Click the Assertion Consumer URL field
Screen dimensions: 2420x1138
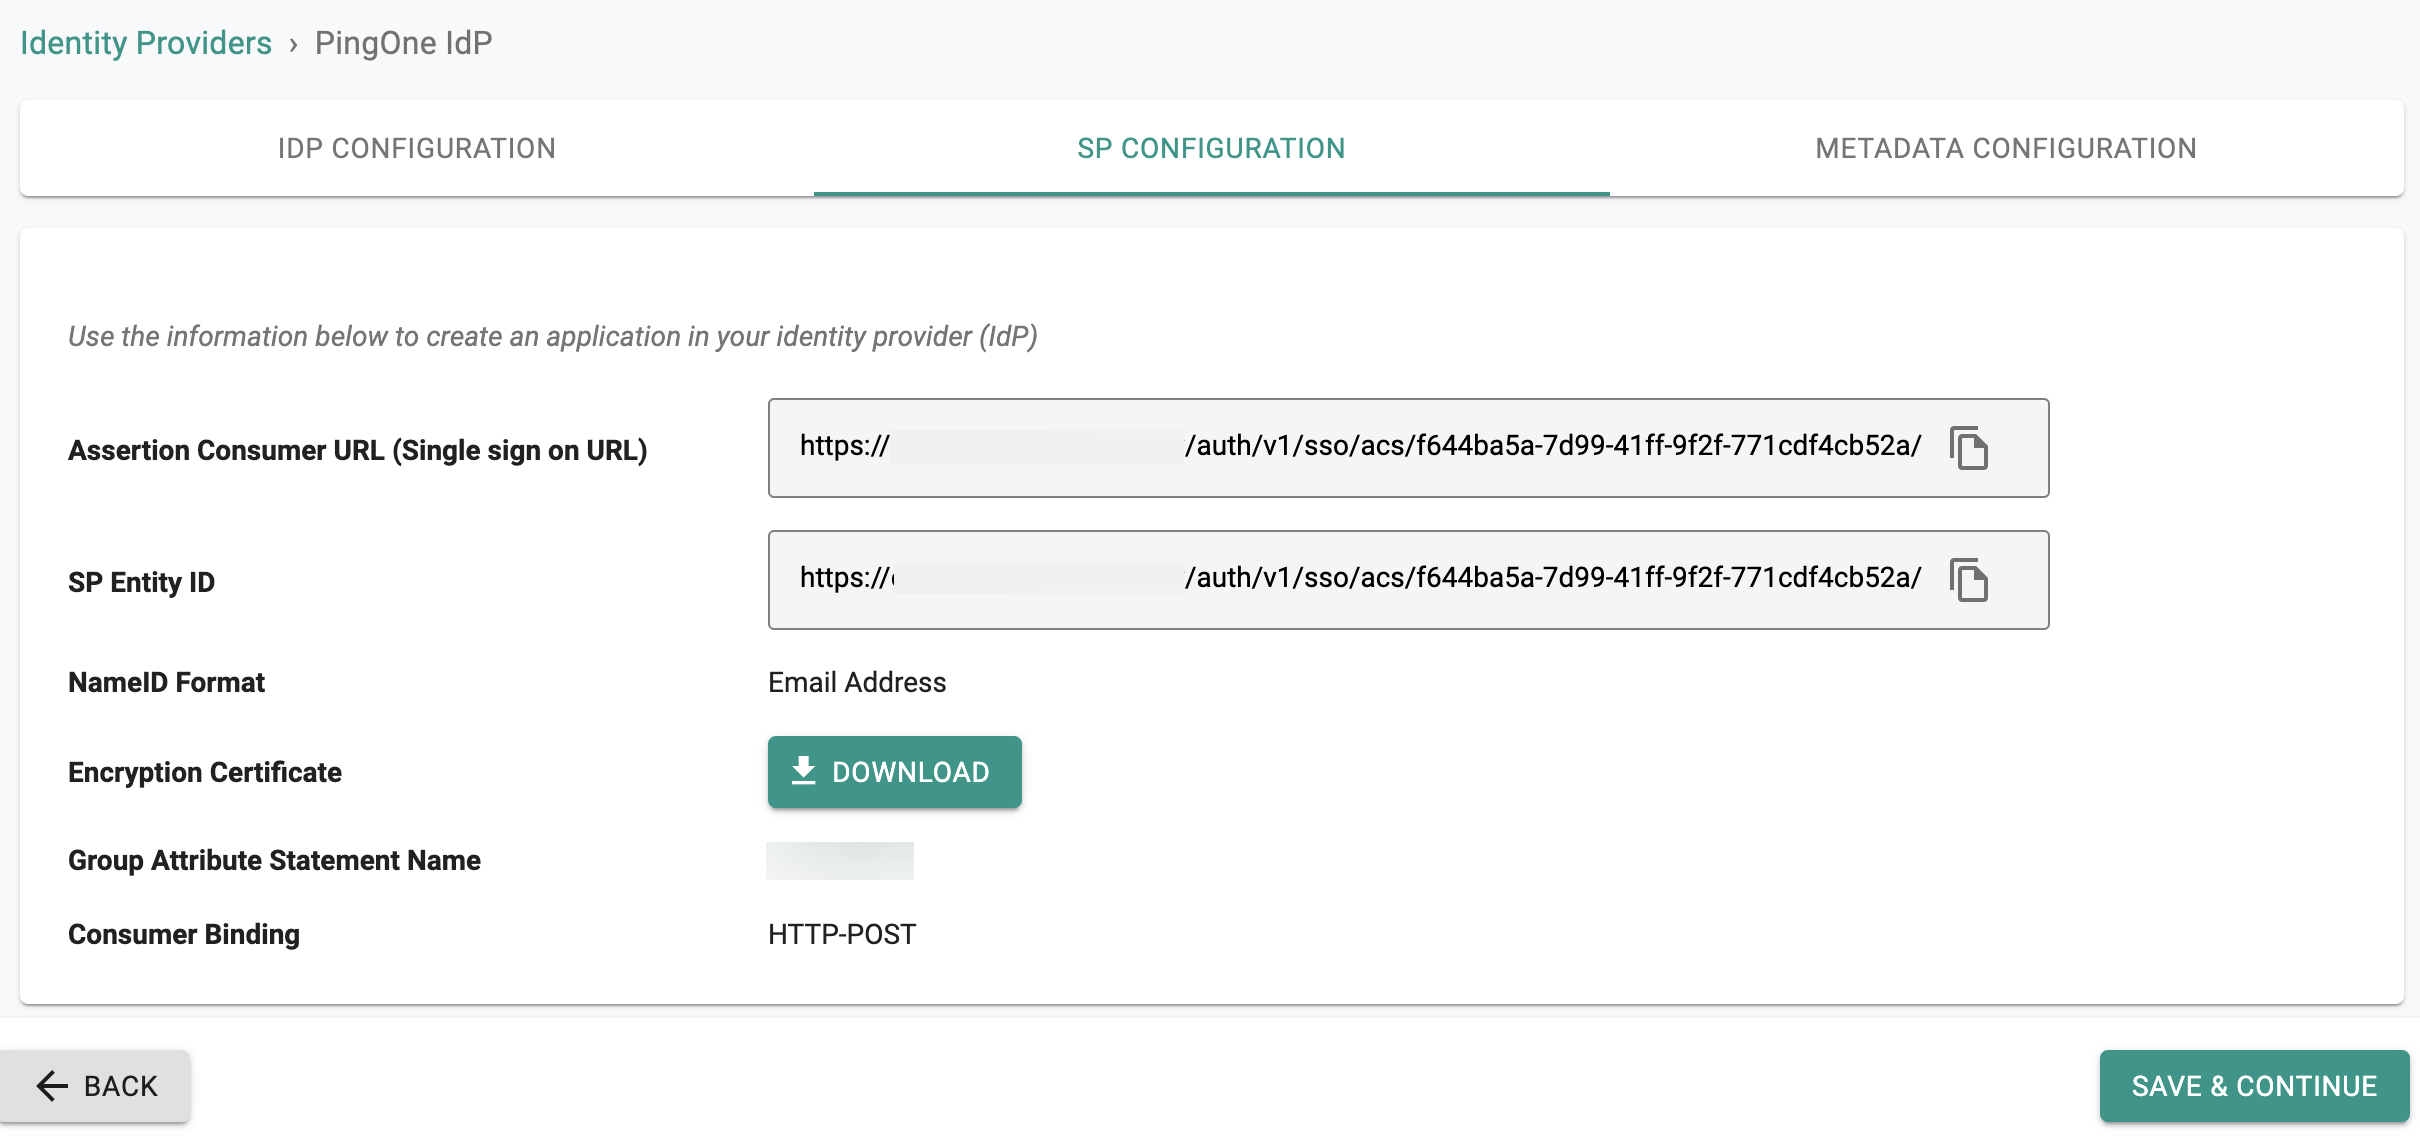point(1408,448)
